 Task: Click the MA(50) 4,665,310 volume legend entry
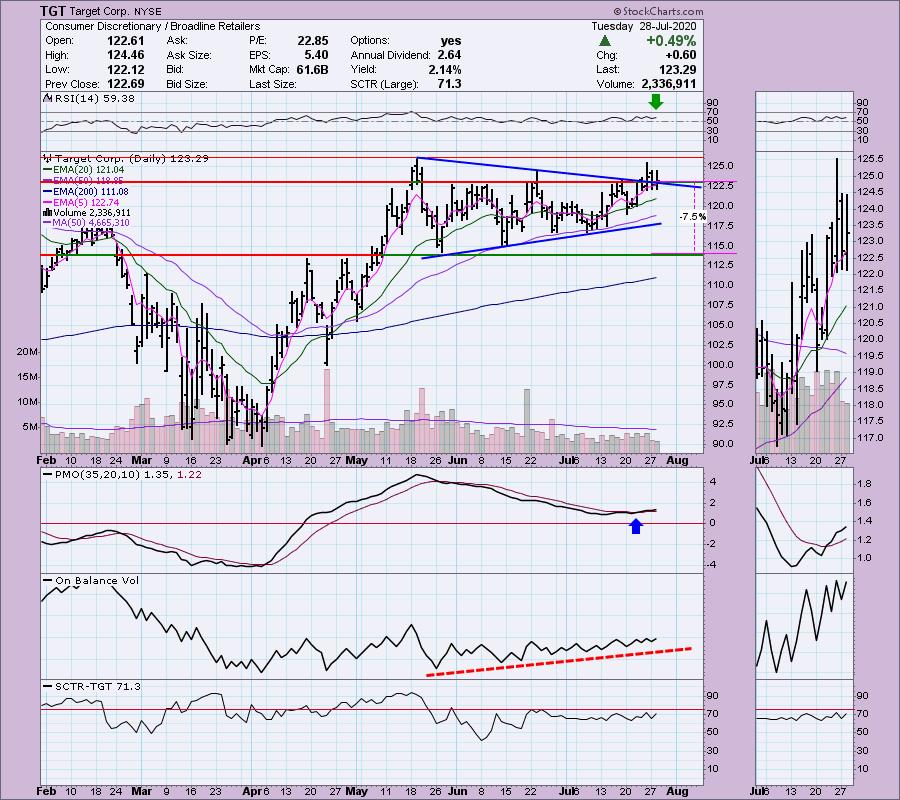tap(87, 223)
